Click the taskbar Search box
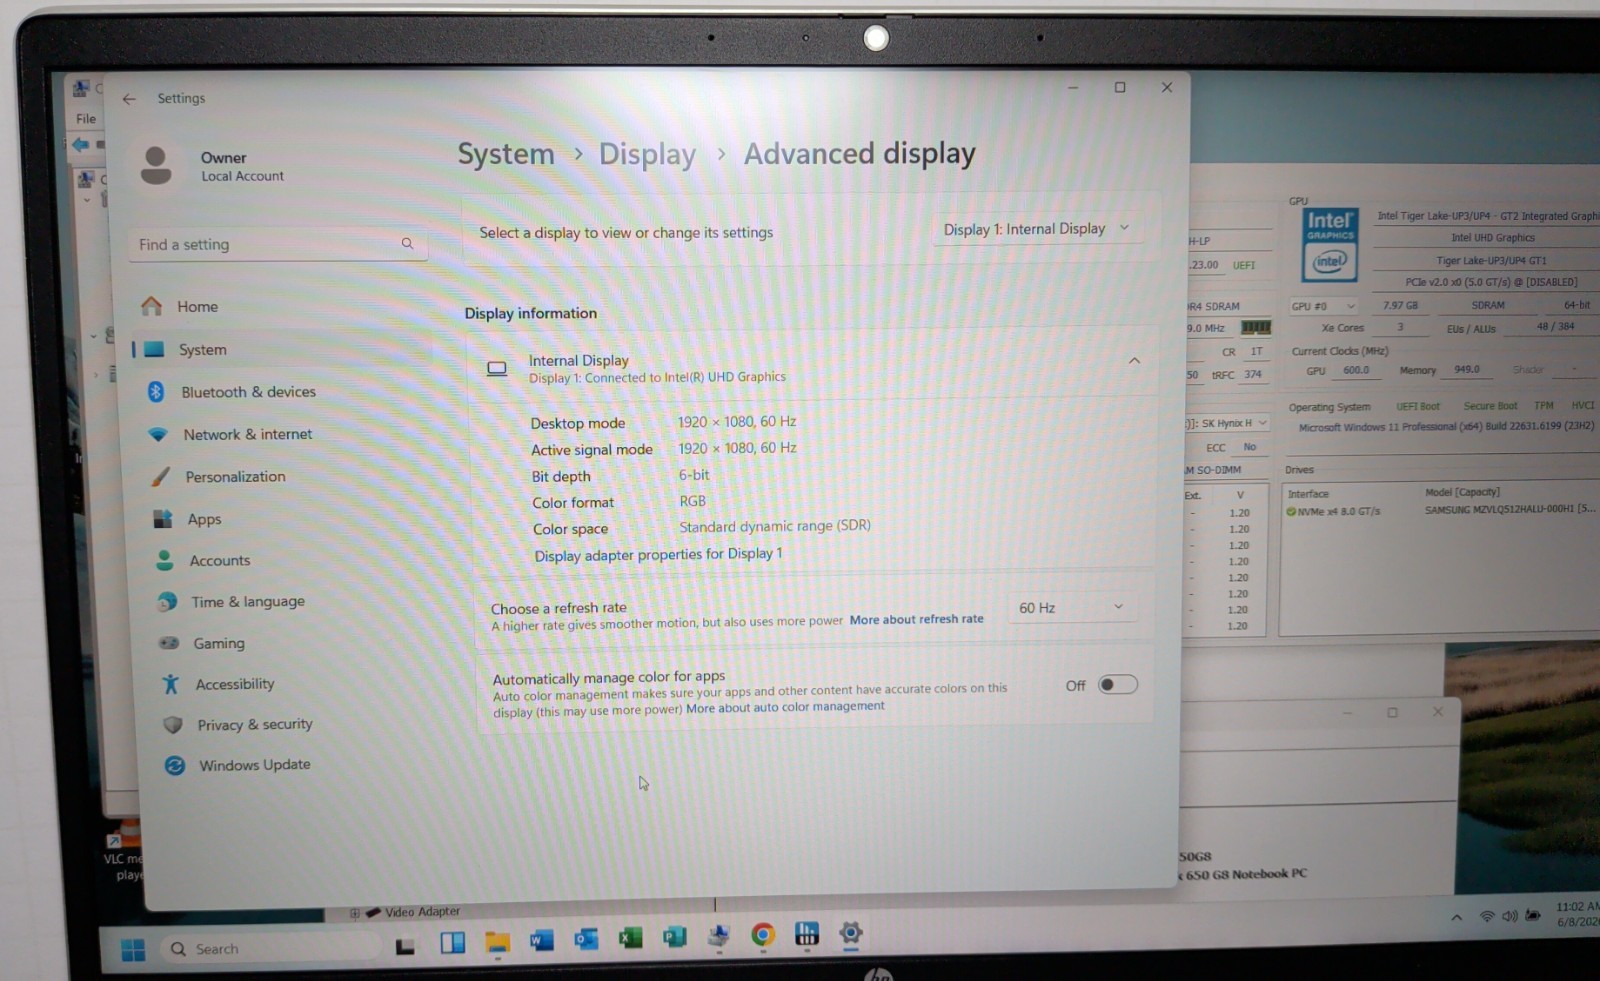The image size is (1600, 981). [x=272, y=949]
